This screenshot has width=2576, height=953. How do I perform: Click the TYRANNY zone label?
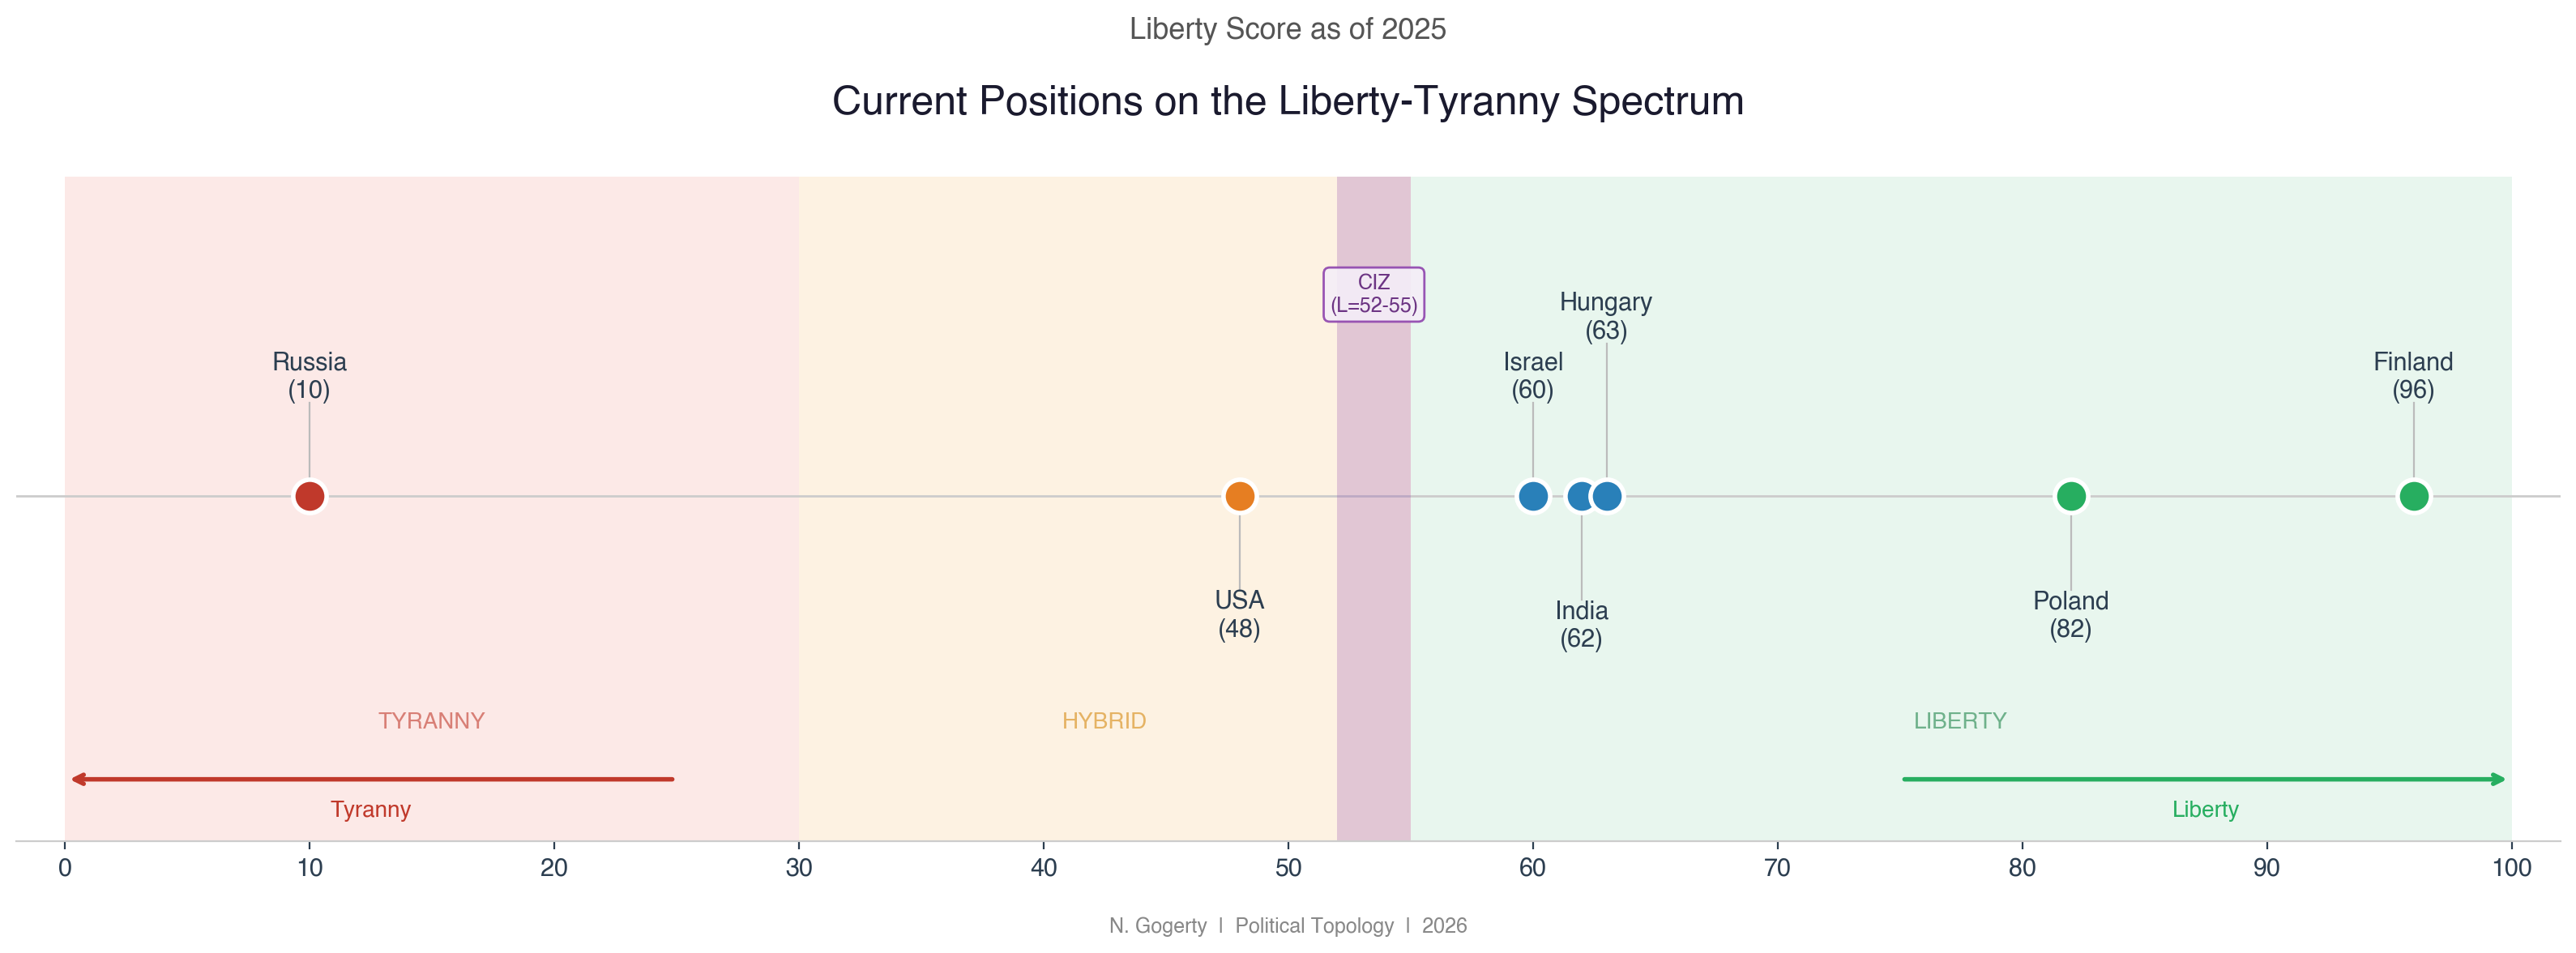coord(431,721)
